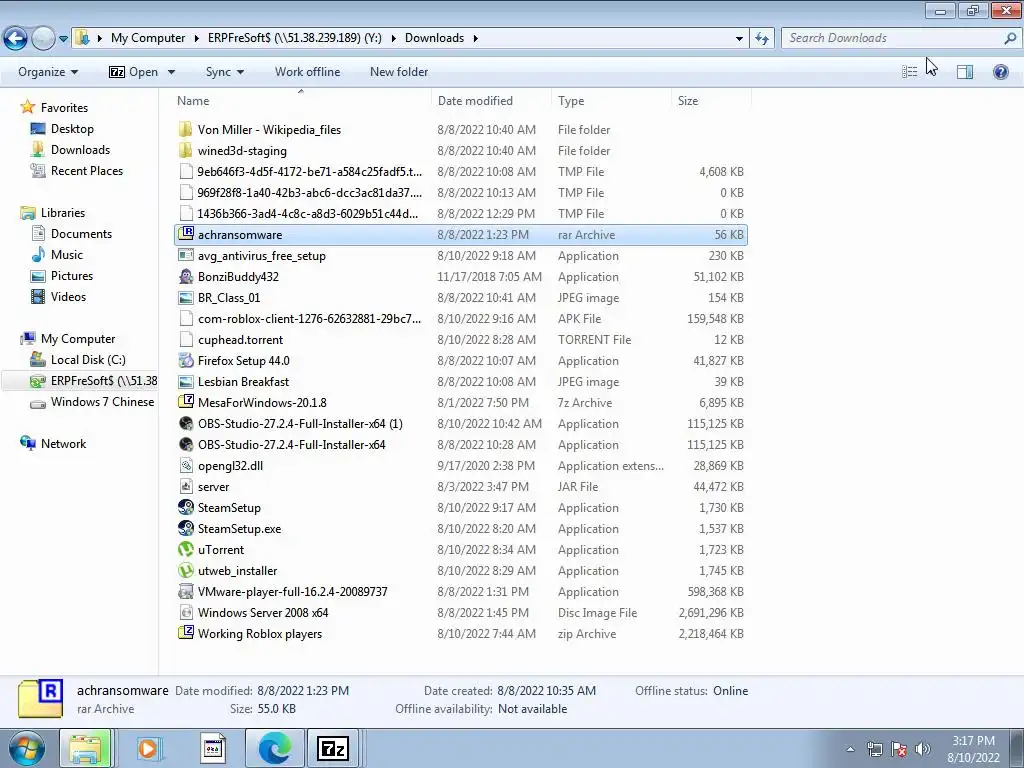The image size is (1024, 768).
Task: Click the Back navigation arrow
Action: (16, 39)
